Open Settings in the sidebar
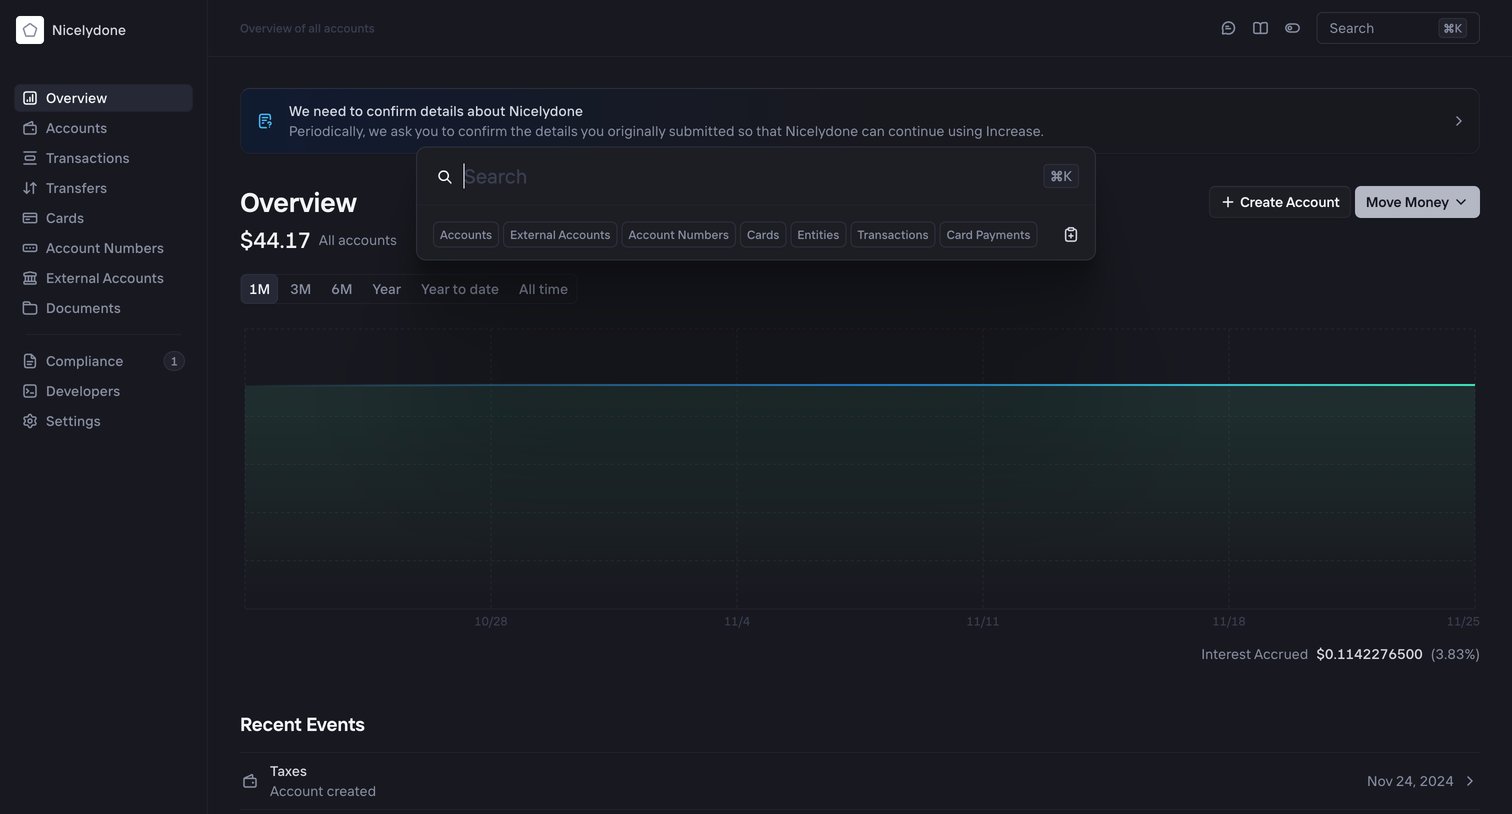Image resolution: width=1512 pixels, height=814 pixels. click(104, 421)
